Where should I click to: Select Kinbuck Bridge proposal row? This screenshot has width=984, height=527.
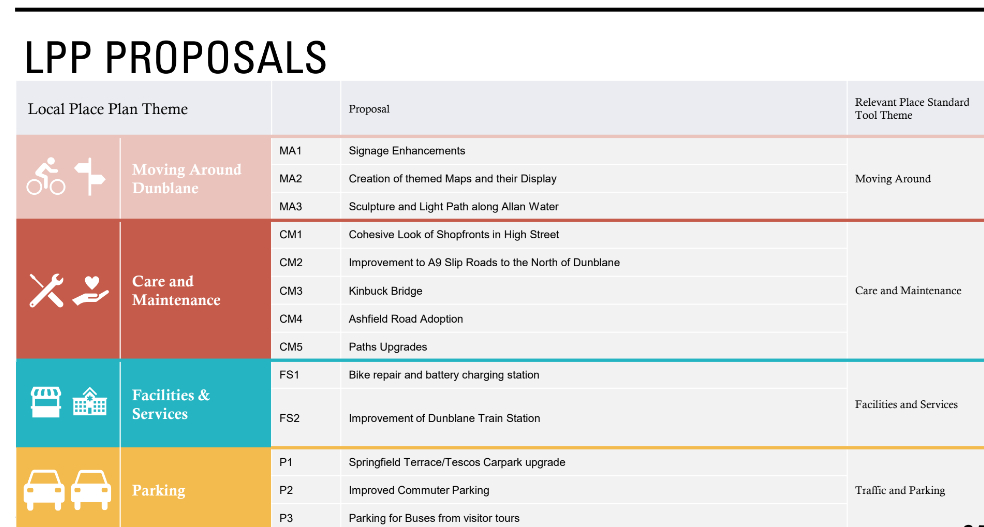click(x=386, y=291)
